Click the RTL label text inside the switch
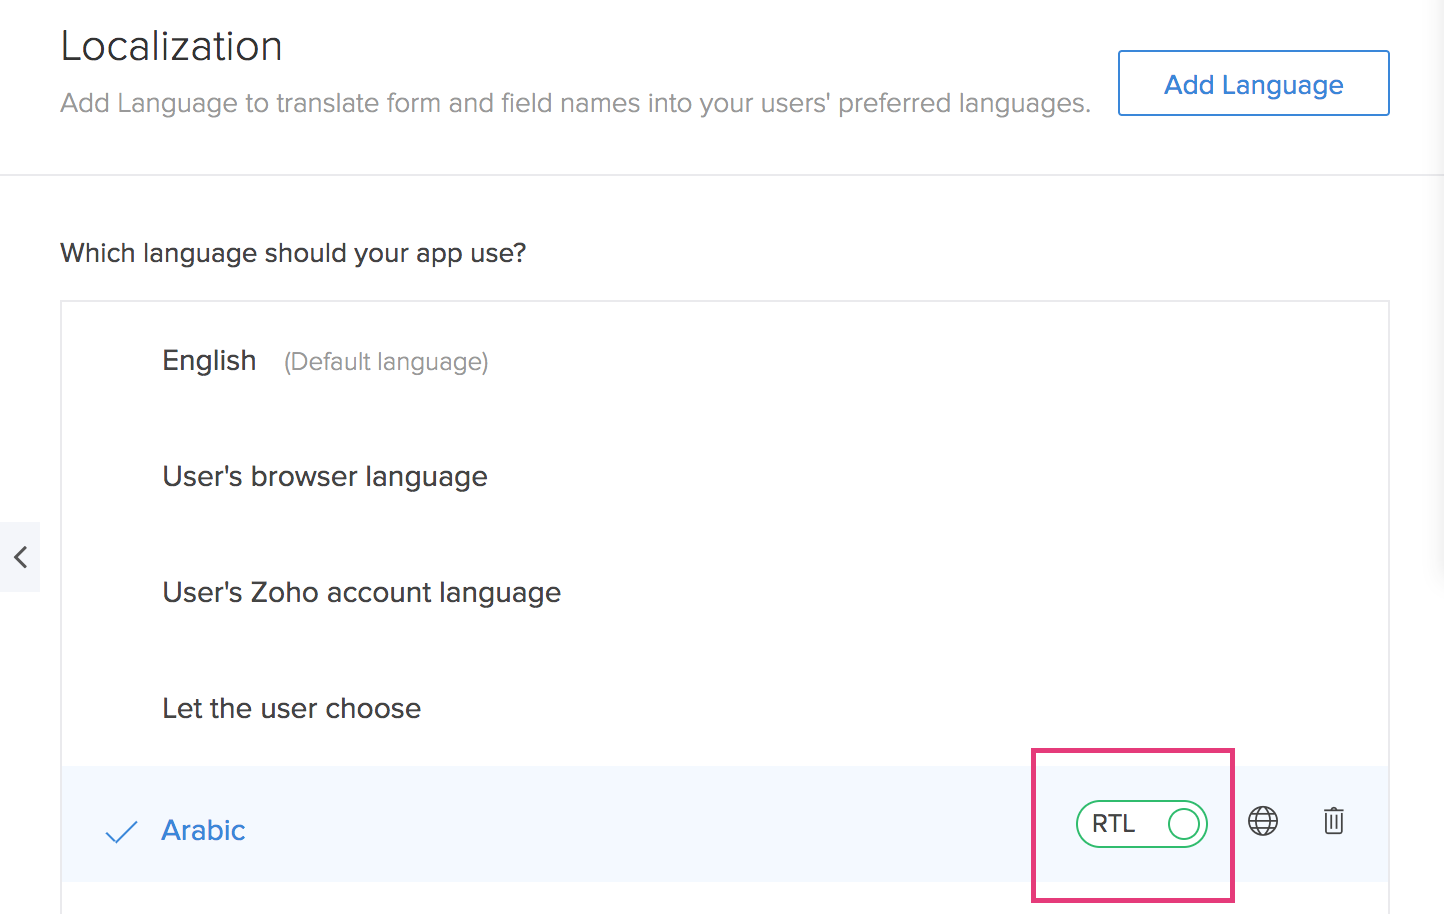The width and height of the screenshot is (1444, 914). click(x=1113, y=824)
